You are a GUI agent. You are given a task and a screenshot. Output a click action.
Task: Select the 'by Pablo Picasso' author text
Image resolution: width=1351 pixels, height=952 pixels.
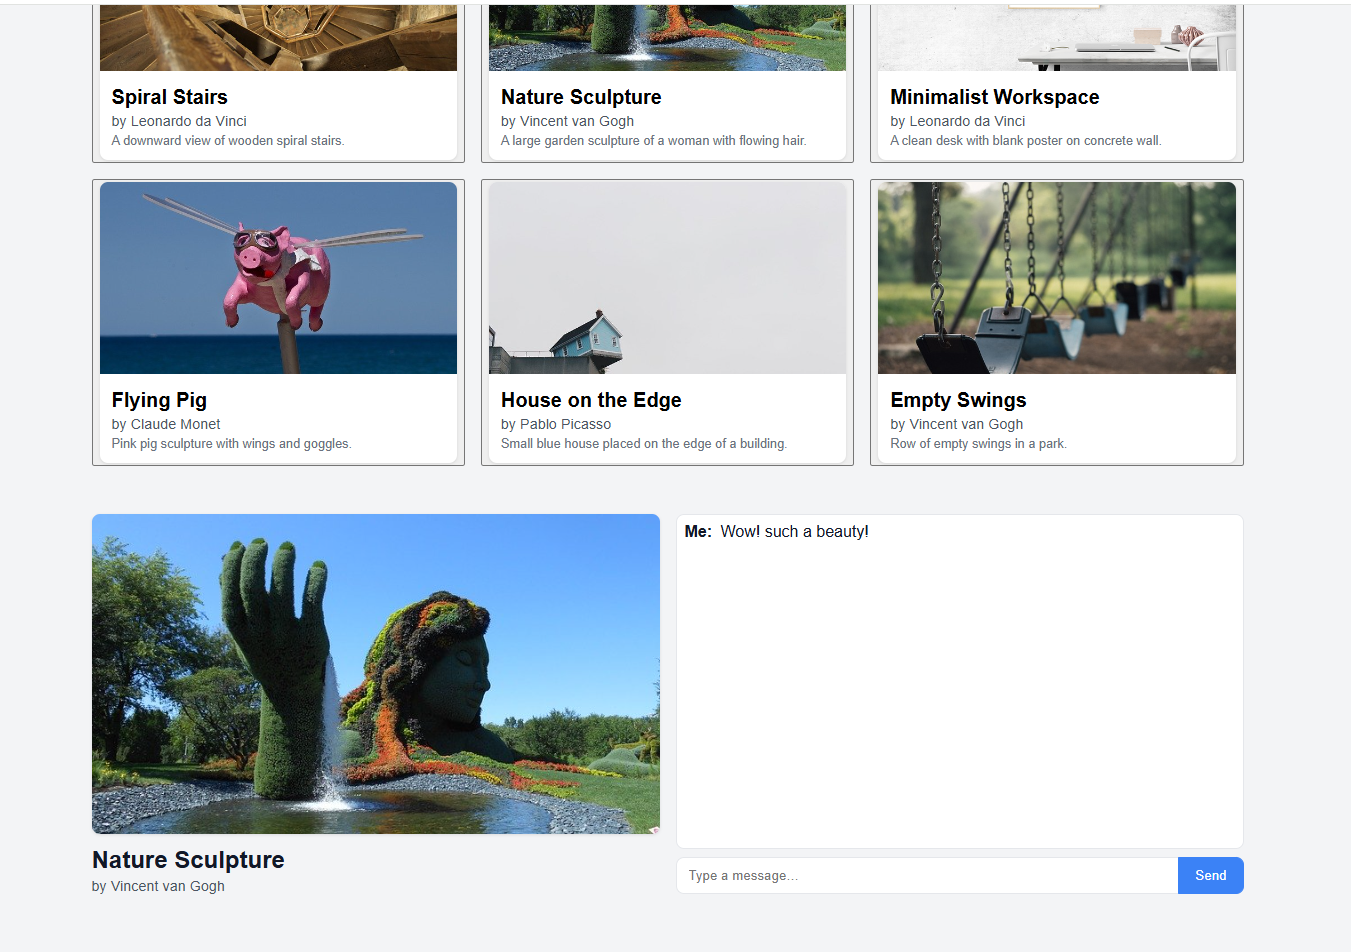coord(556,424)
